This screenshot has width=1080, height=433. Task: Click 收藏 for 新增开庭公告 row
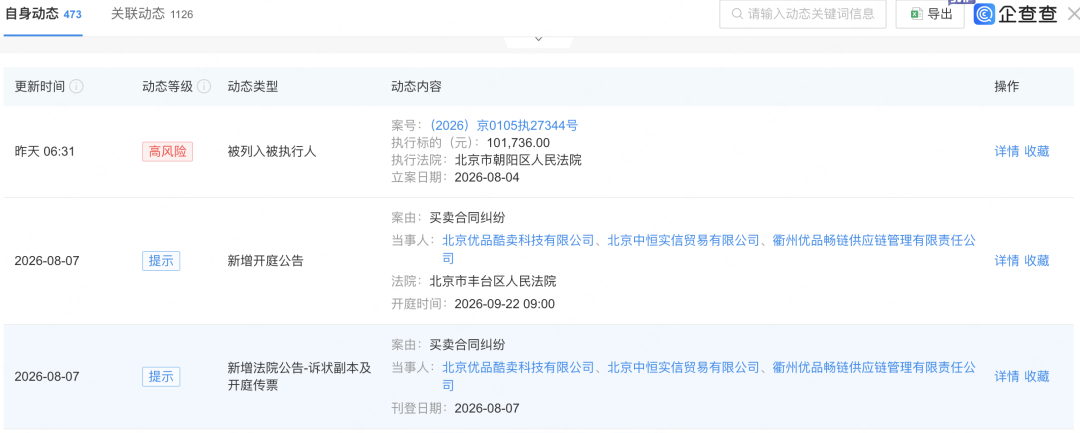tap(1037, 260)
